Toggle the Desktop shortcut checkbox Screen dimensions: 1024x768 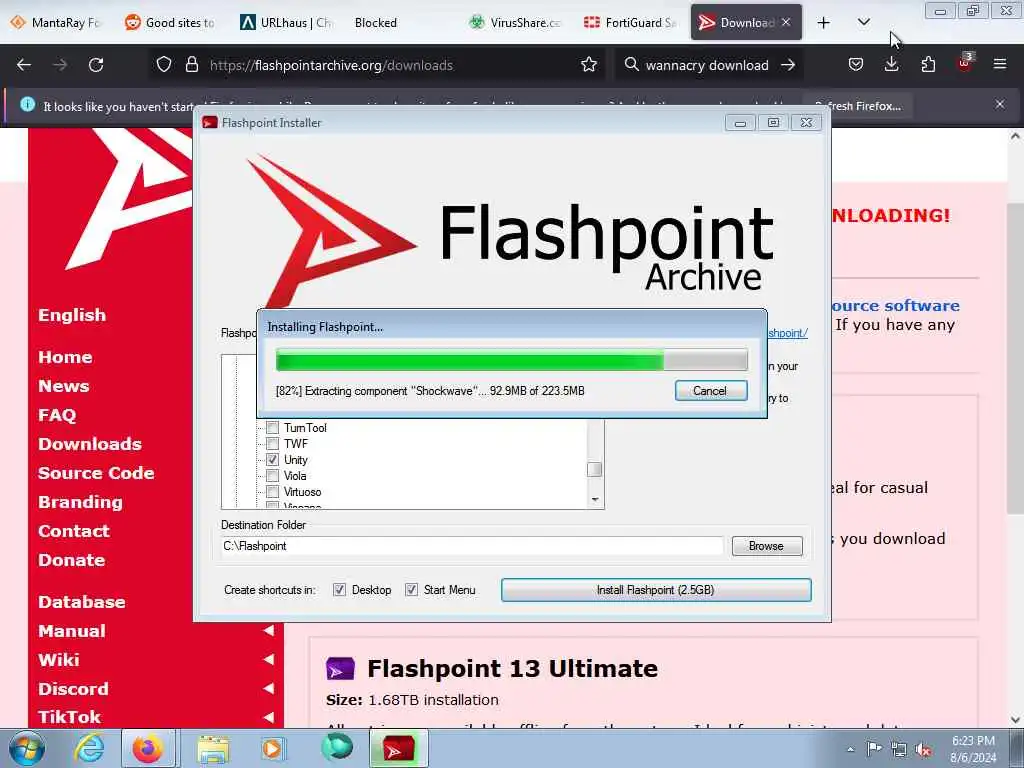[x=340, y=590]
